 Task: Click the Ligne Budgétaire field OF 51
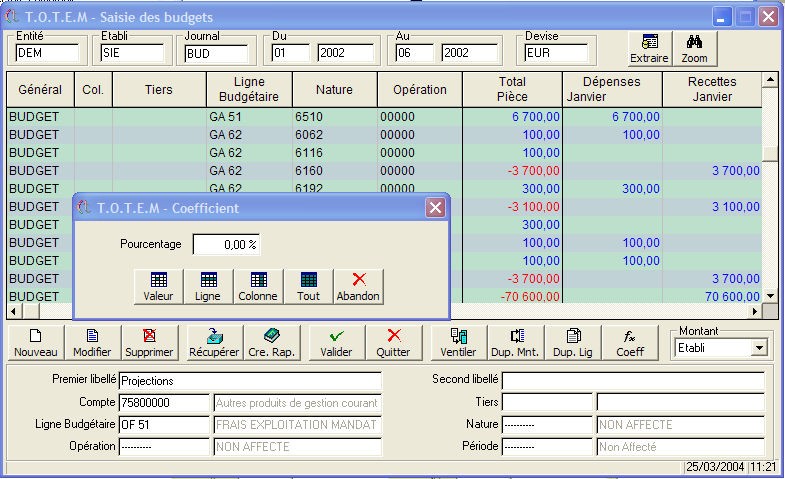(x=164, y=424)
